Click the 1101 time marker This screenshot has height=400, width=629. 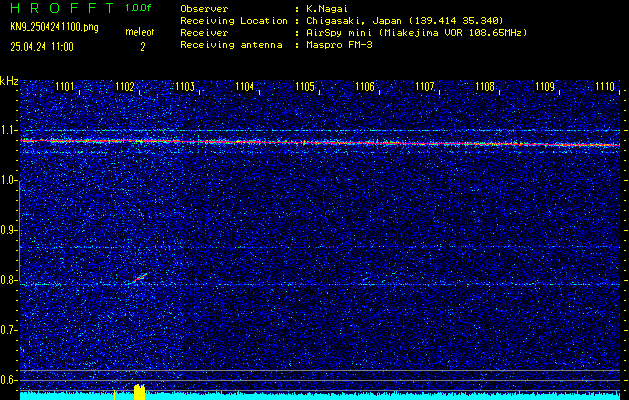[x=65, y=86]
